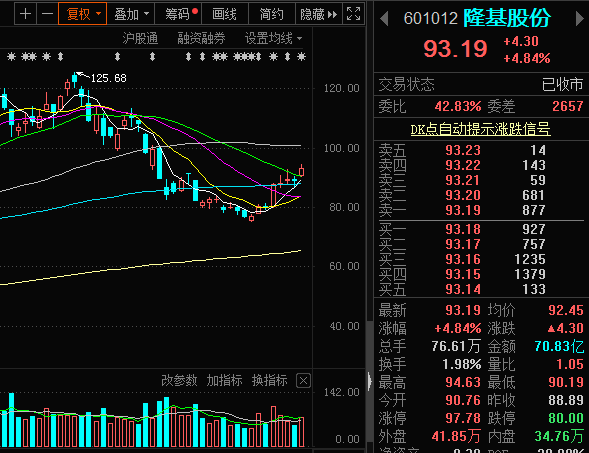Click 加指标 in indicator panel
This screenshot has width=589, height=453.
[x=224, y=381]
